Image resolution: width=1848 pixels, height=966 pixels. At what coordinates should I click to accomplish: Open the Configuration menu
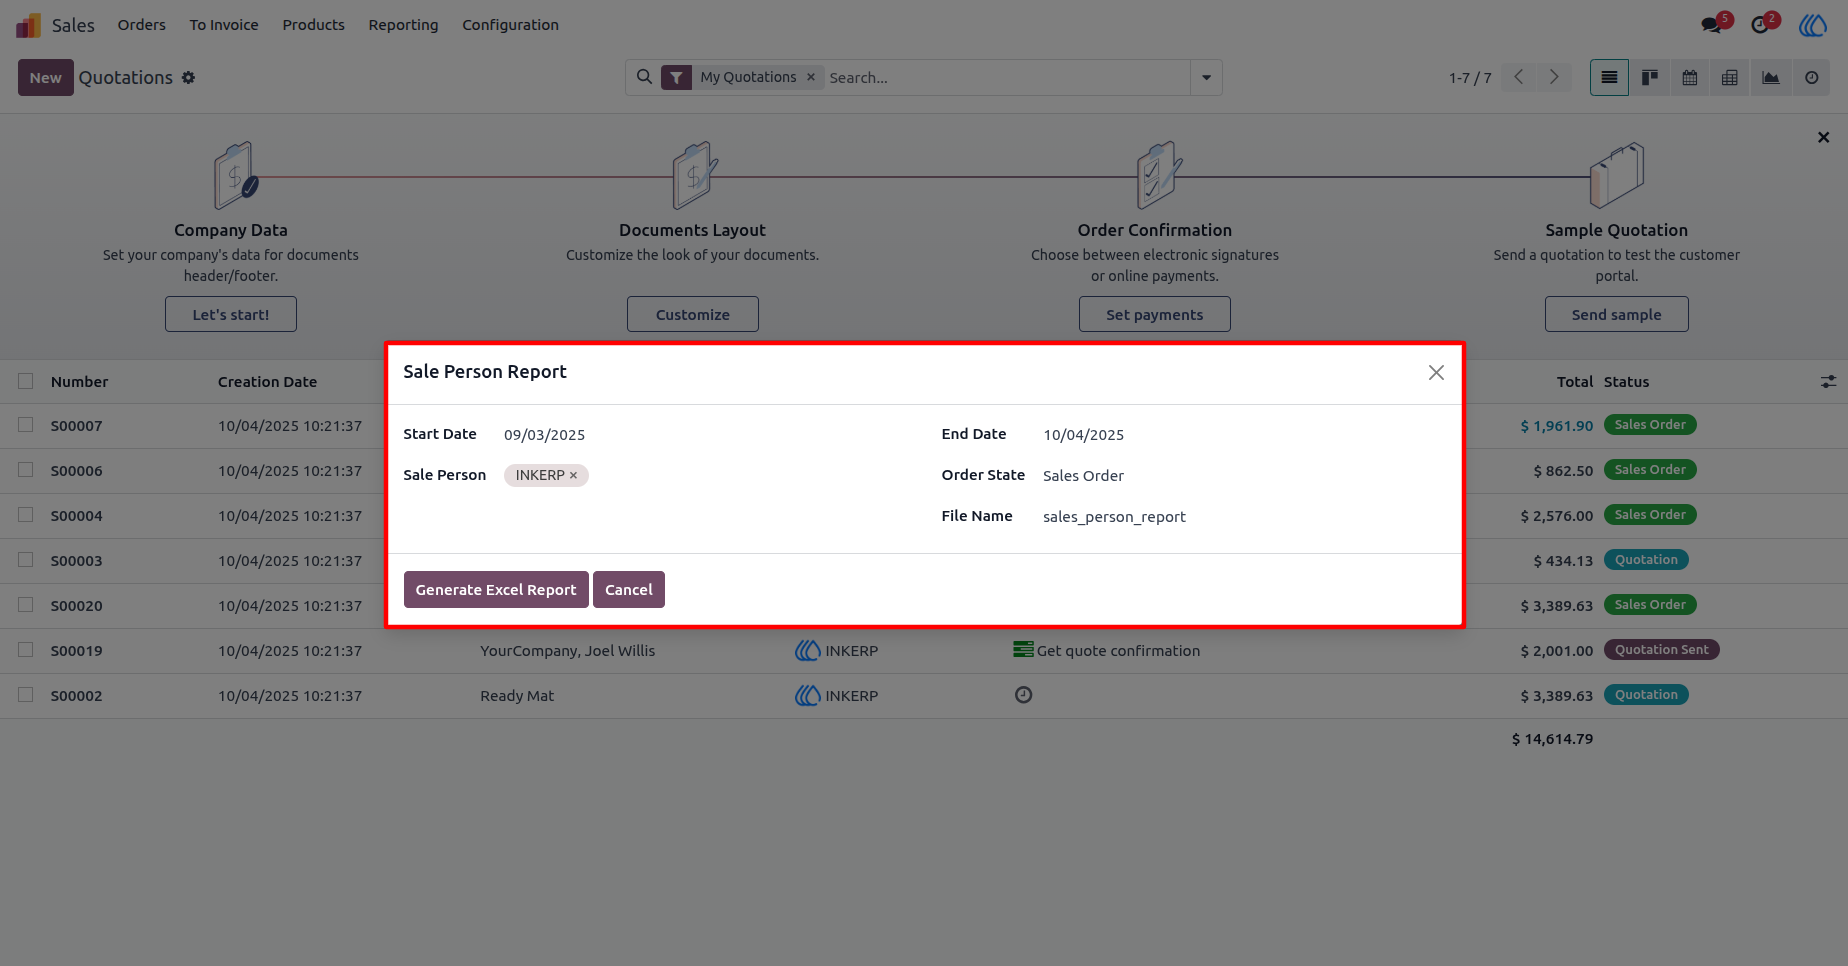[x=510, y=25]
